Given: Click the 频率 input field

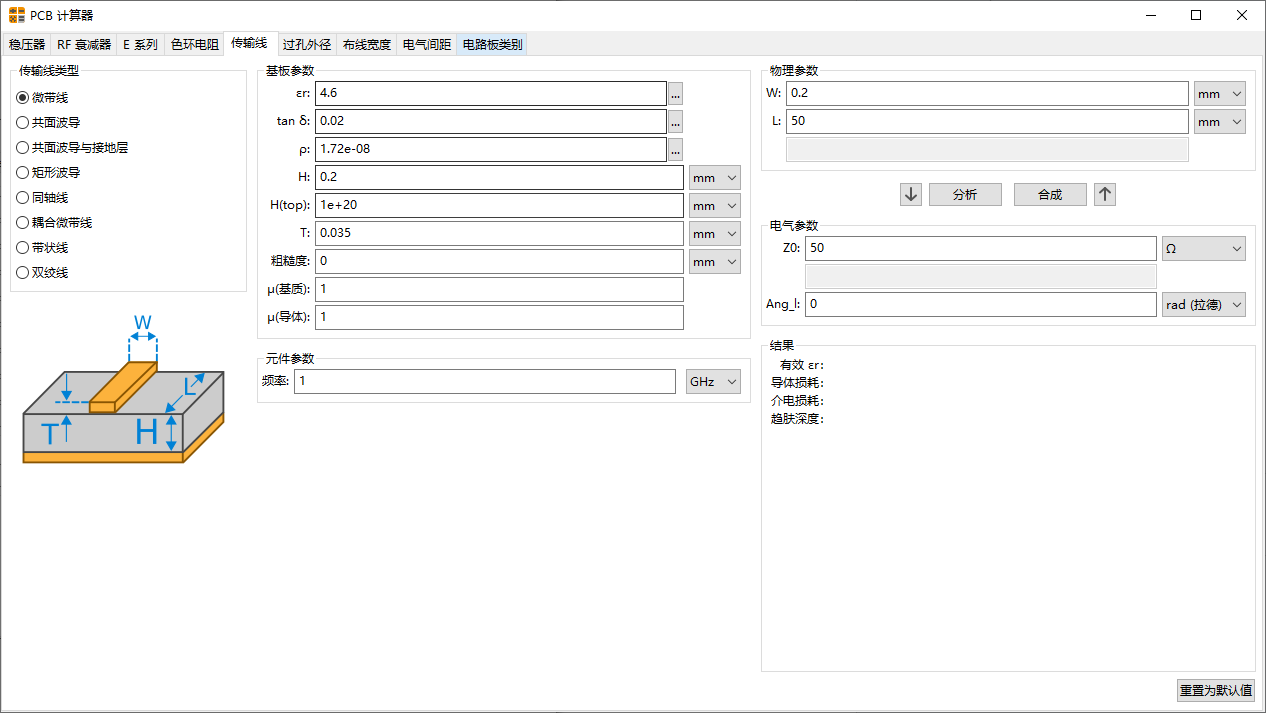Looking at the screenshot, I should (x=485, y=382).
